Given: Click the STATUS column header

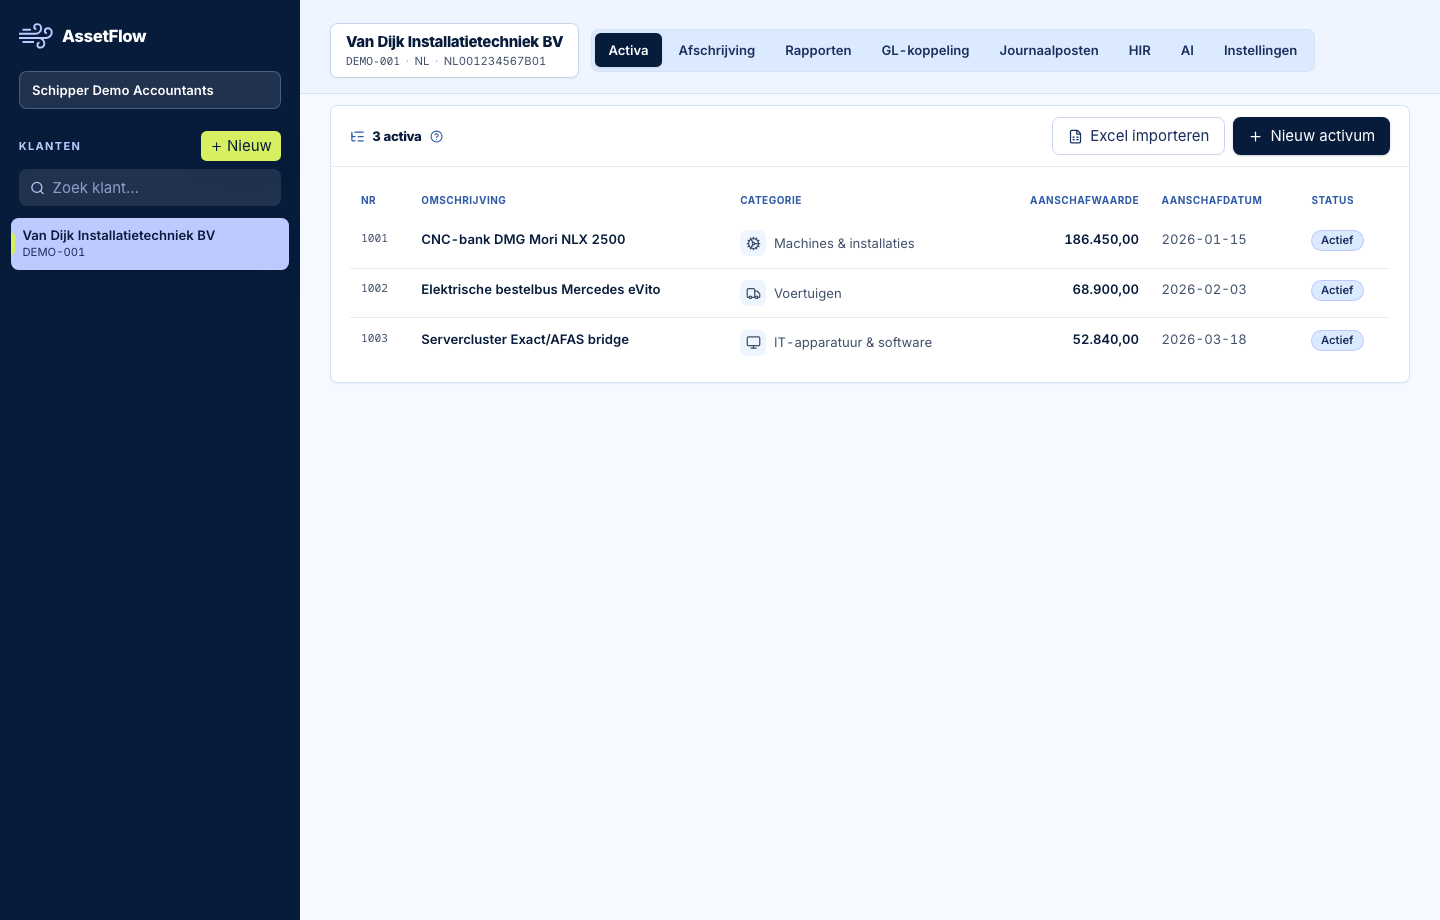Looking at the screenshot, I should click(x=1332, y=200).
